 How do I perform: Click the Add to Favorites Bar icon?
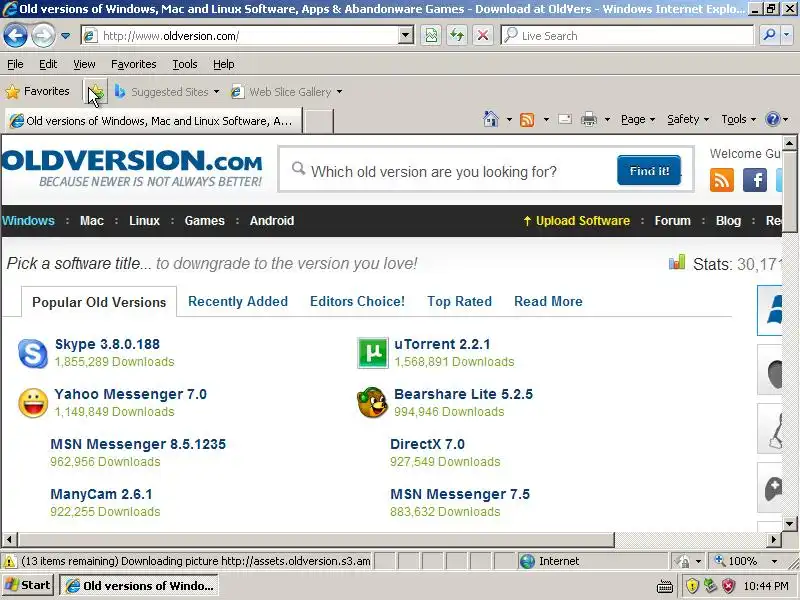(x=95, y=92)
